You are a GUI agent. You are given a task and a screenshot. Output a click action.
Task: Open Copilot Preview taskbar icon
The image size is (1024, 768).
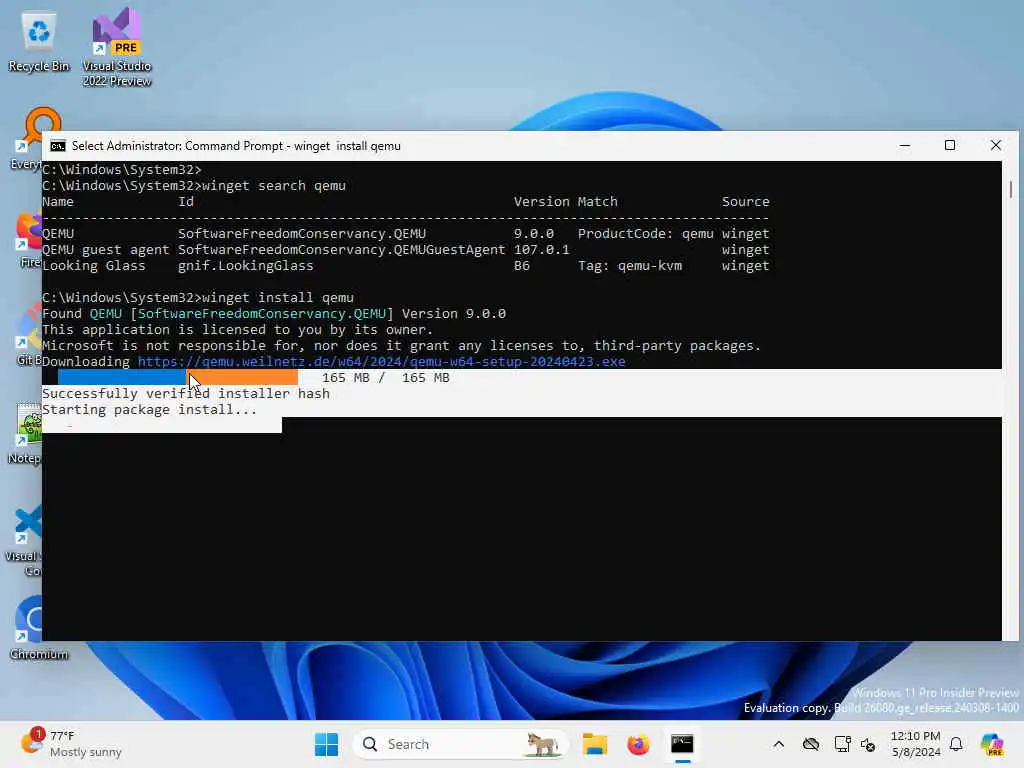coord(992,744)
